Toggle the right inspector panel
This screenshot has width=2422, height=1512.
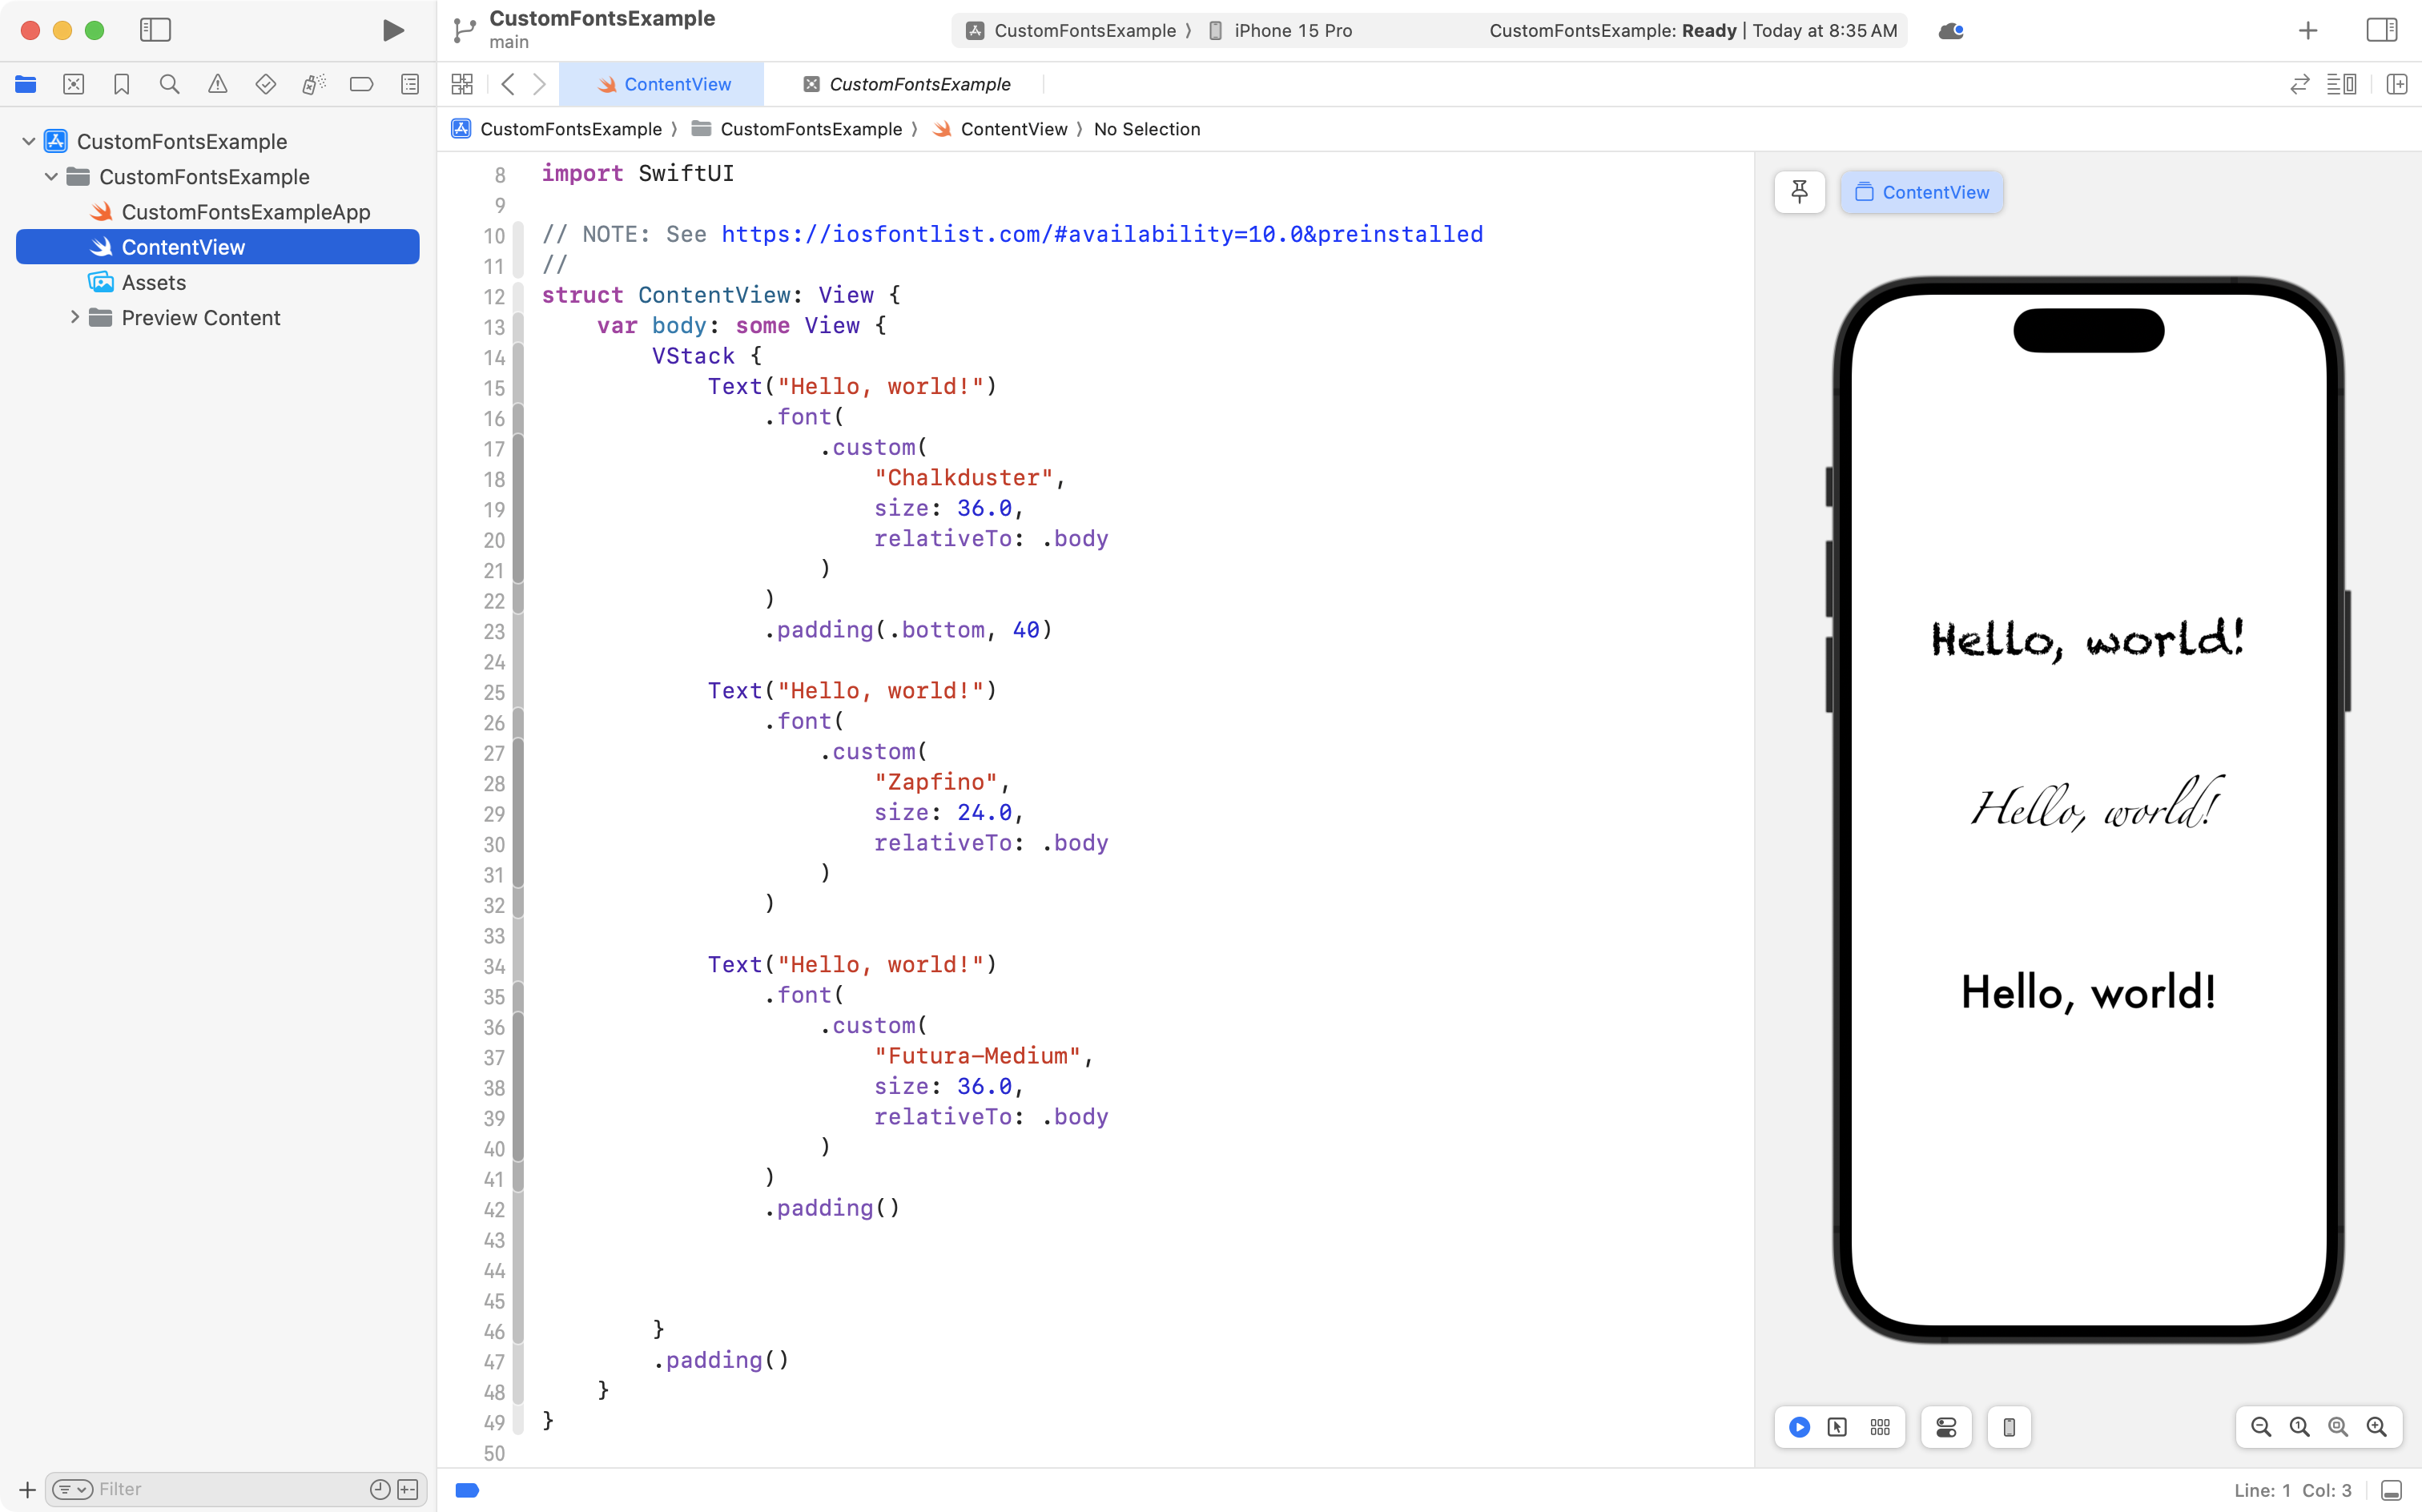click(2381, 30)
